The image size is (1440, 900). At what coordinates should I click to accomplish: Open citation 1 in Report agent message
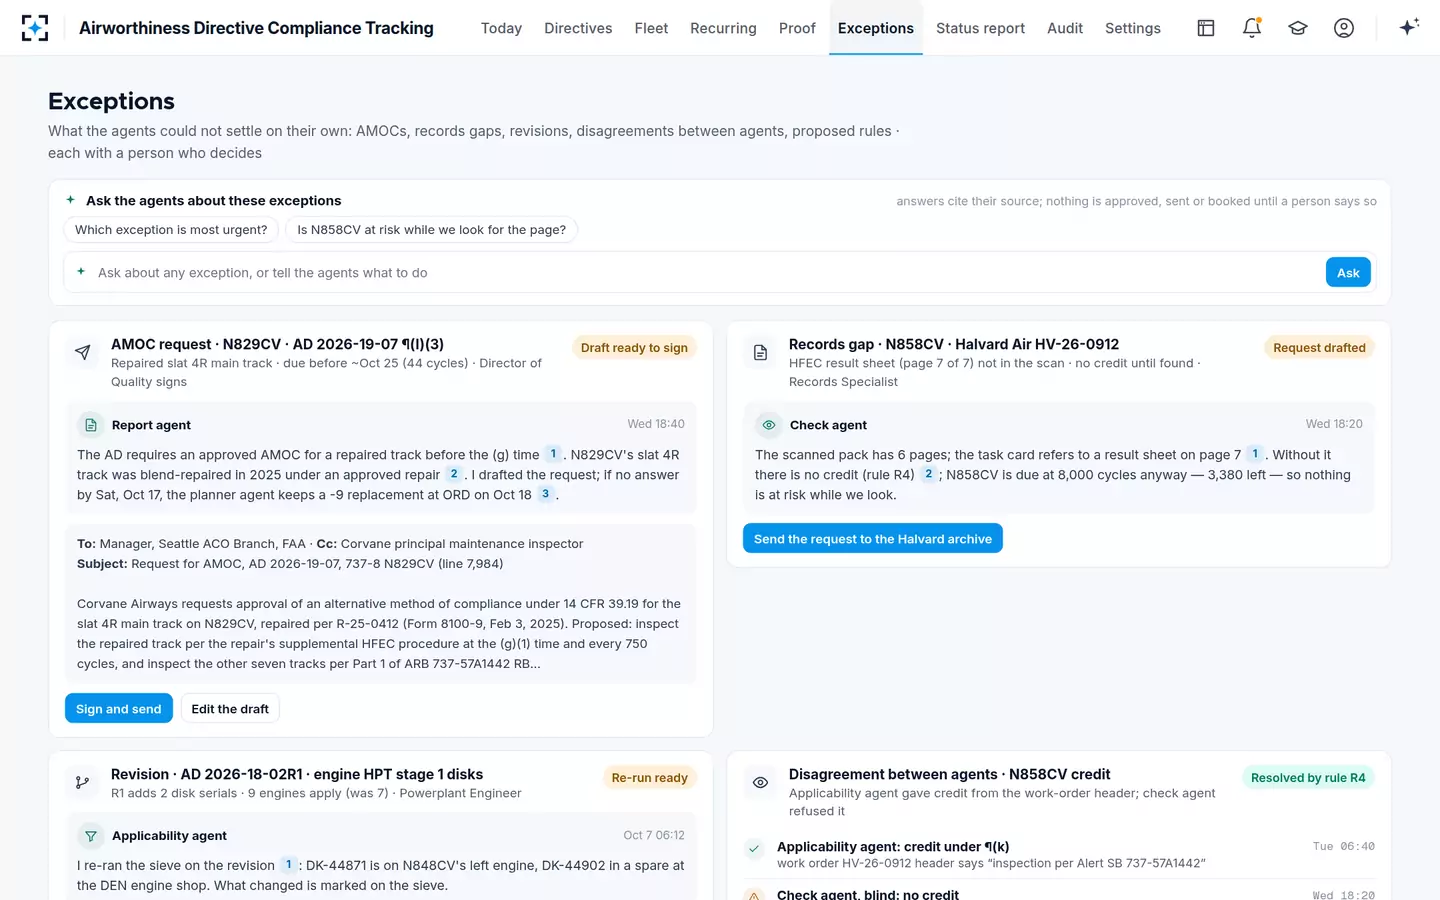pyautogui.click(x=553, y=454)
